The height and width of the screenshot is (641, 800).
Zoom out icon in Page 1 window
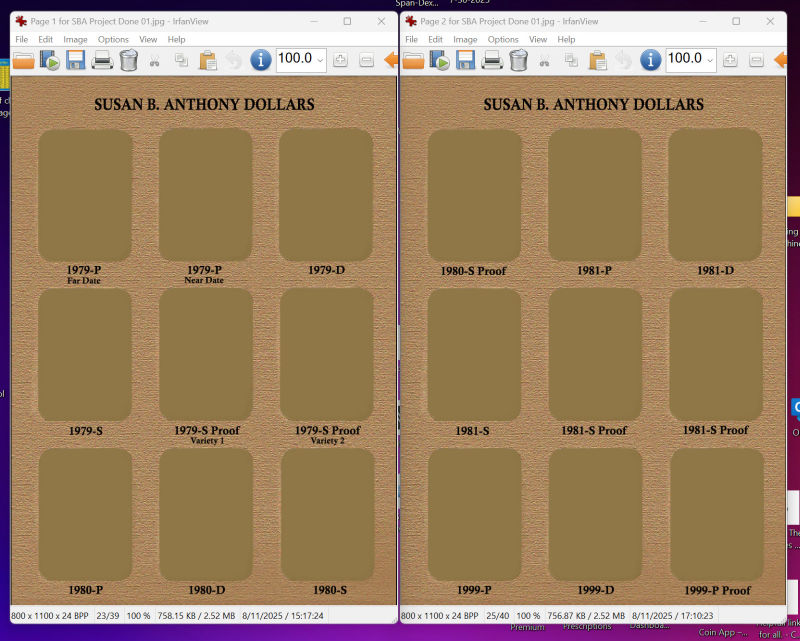click(366, 60)
